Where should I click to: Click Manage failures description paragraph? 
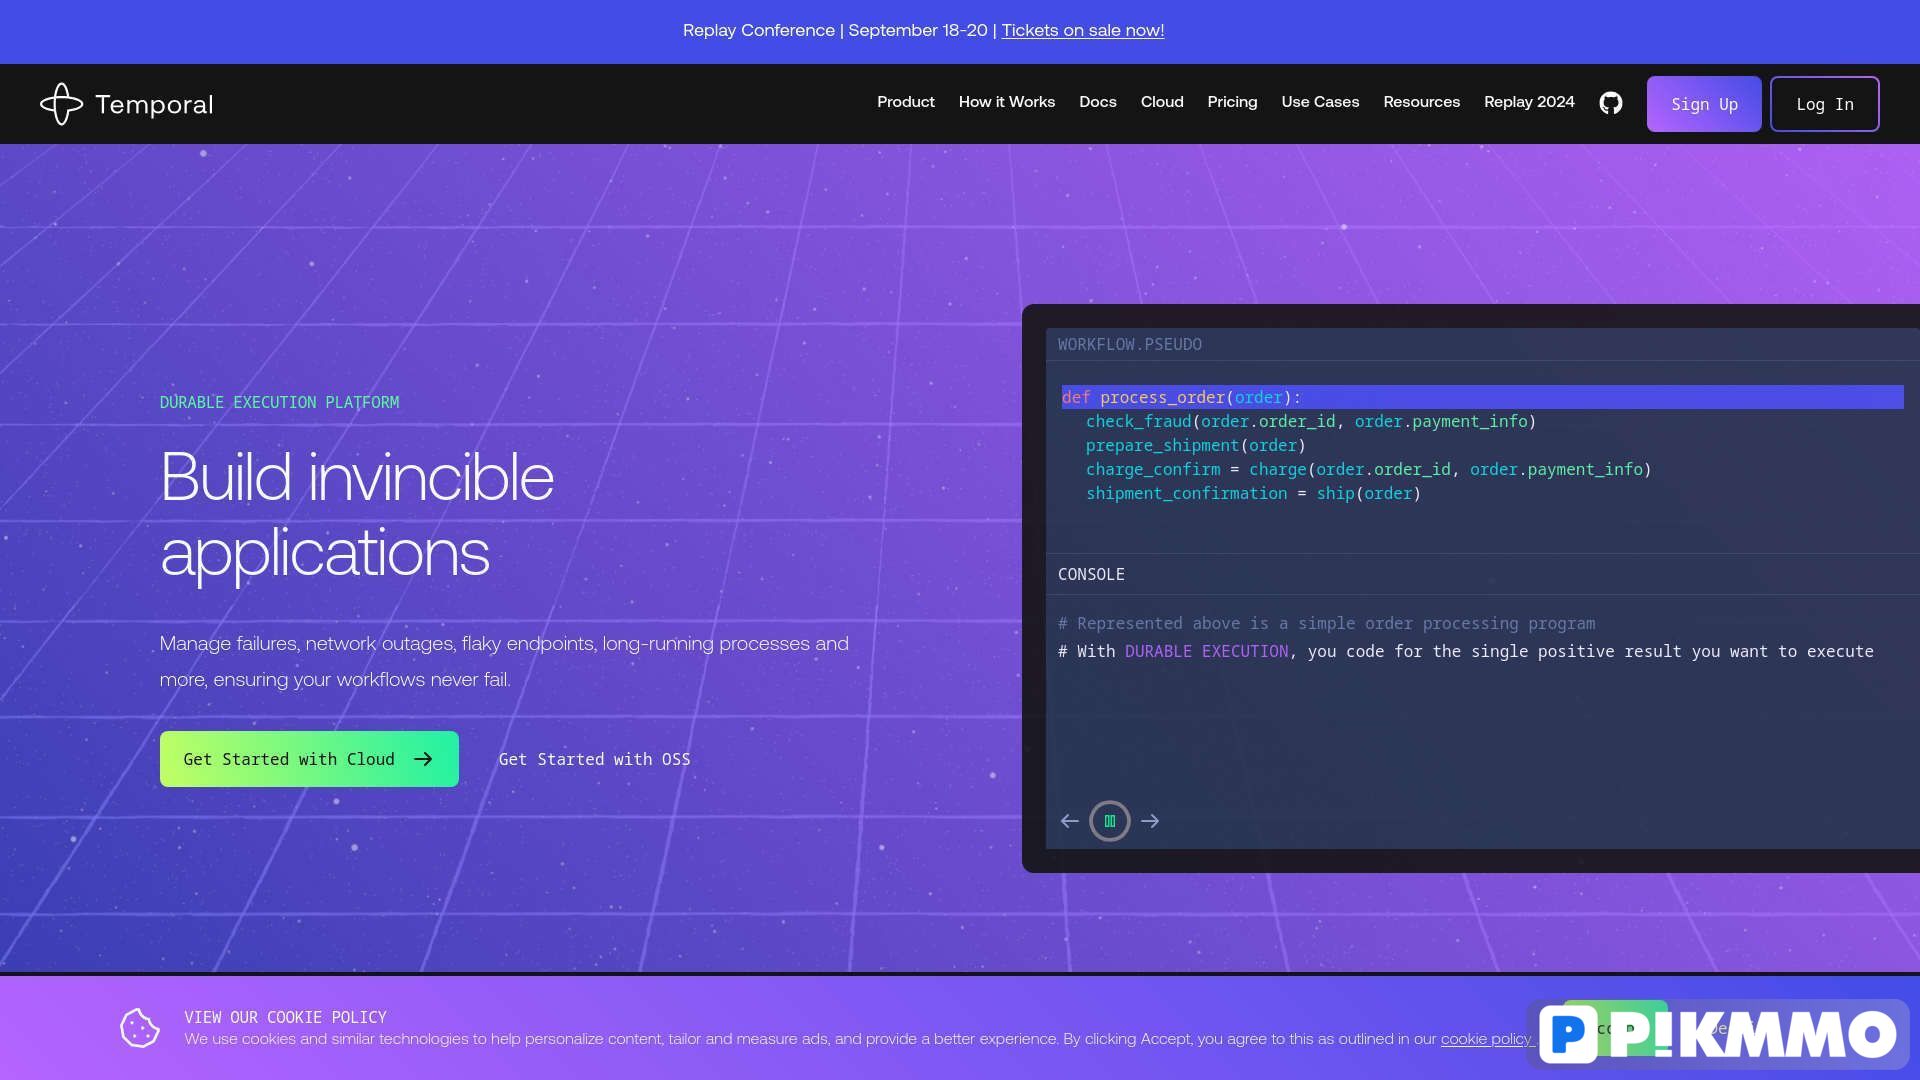click(x=504, y=661)
